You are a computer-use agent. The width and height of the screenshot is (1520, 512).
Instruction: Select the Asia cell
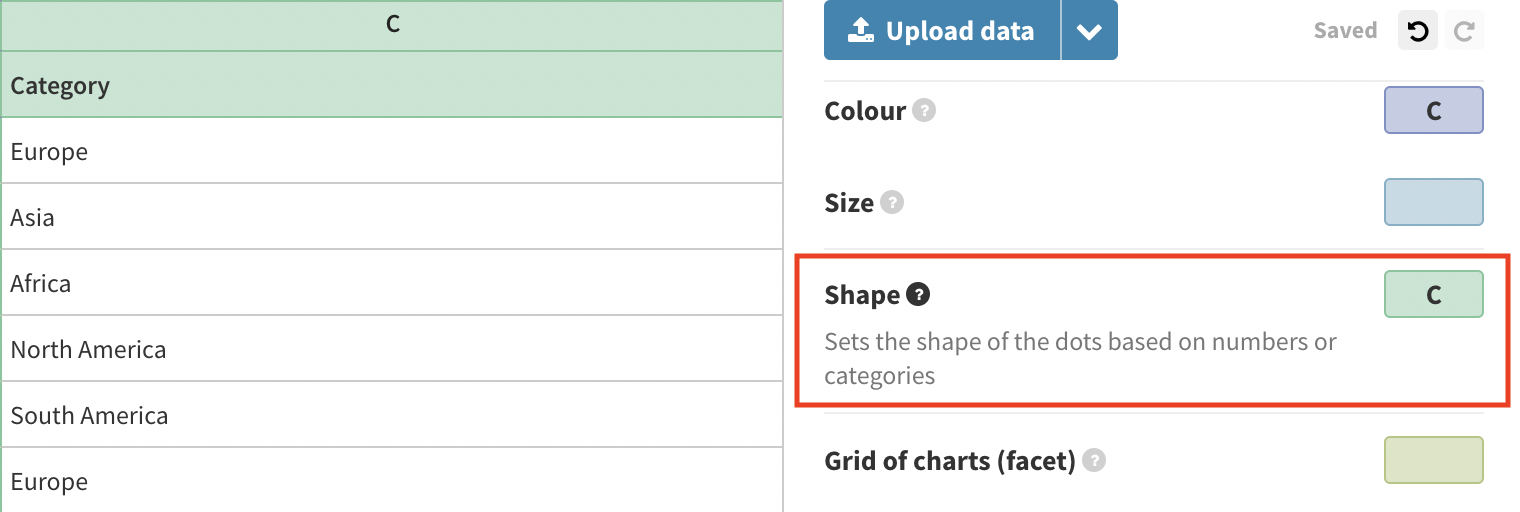pyautogui.click(x=392, y=217)
